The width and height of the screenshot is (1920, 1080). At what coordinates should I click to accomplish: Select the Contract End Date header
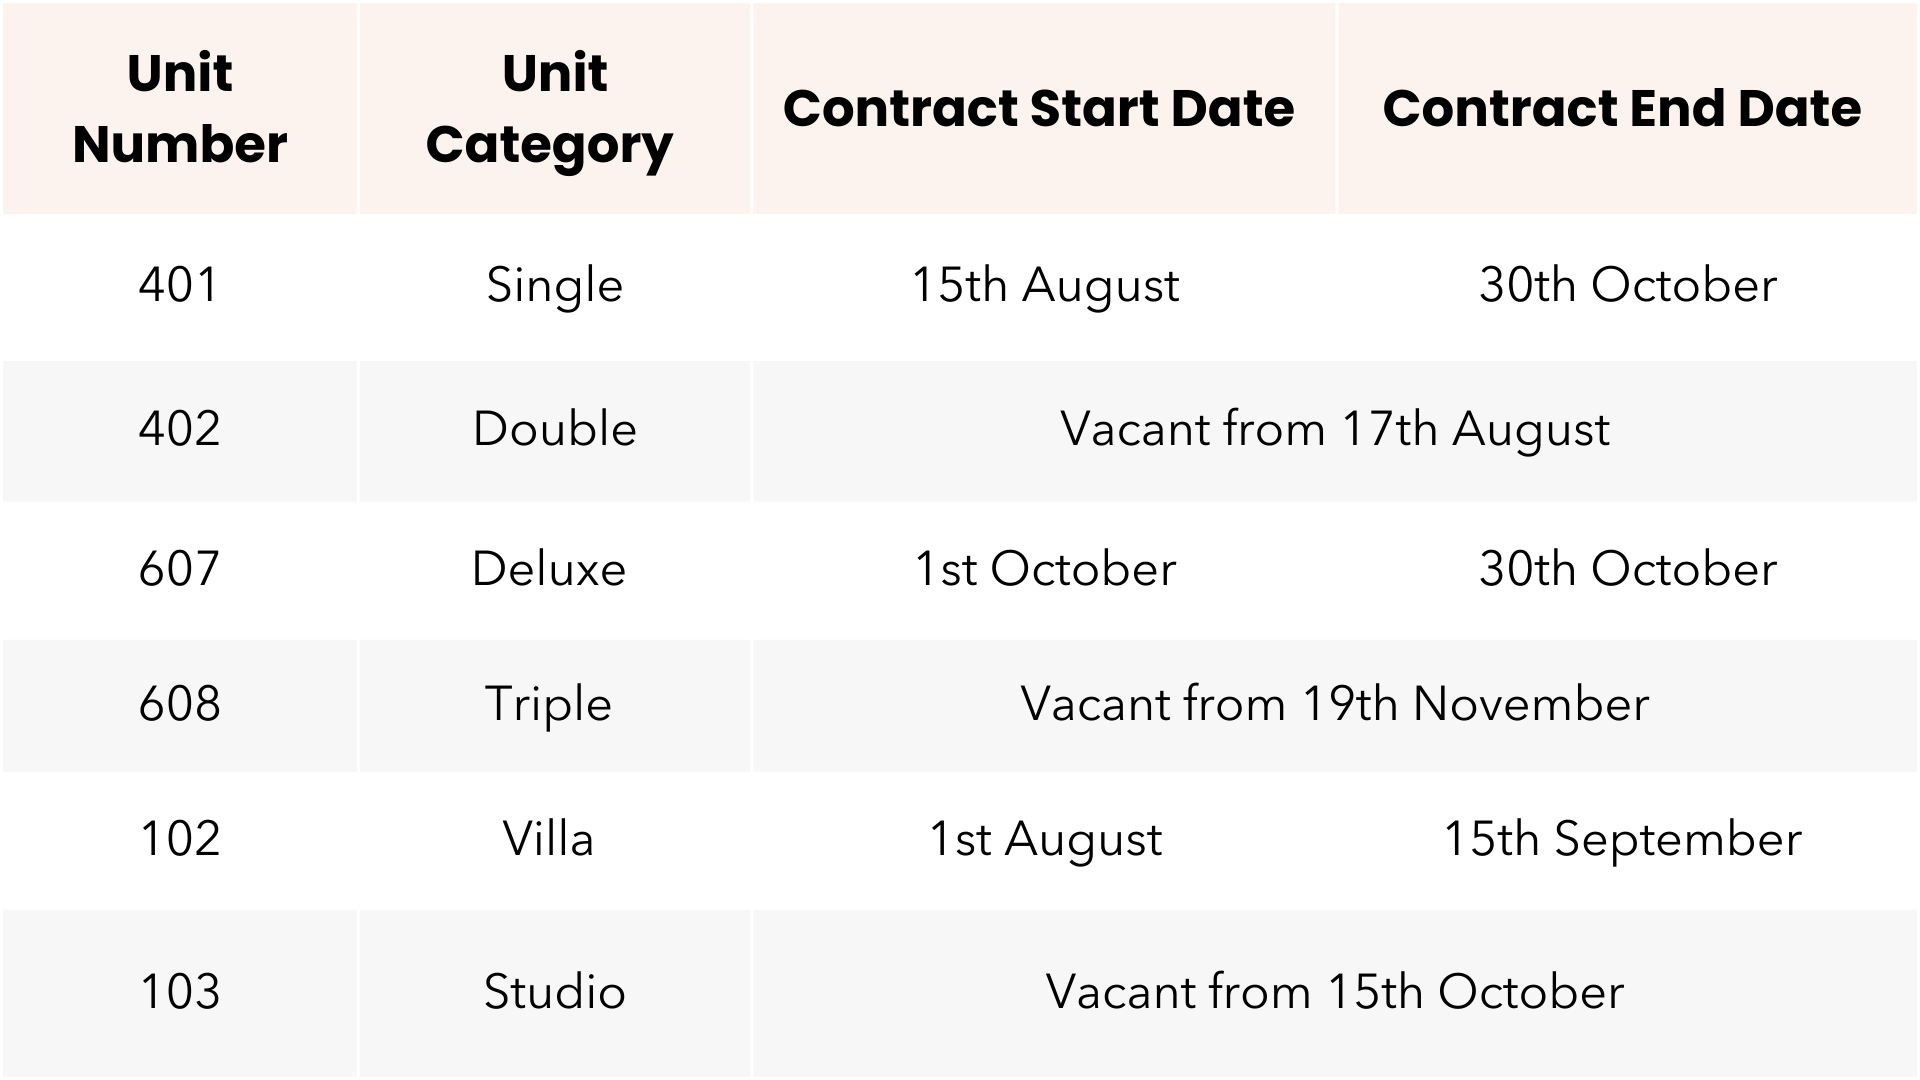coord(1622,108)
